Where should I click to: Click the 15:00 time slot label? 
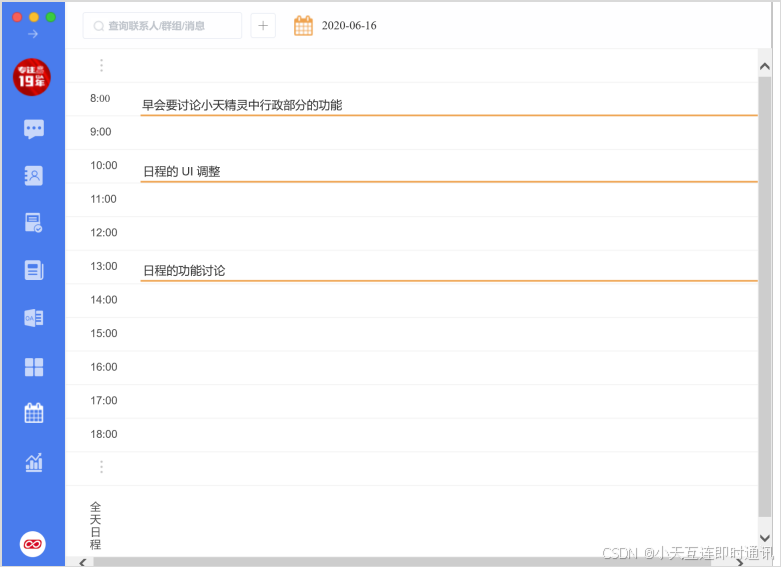coord(104,333)
